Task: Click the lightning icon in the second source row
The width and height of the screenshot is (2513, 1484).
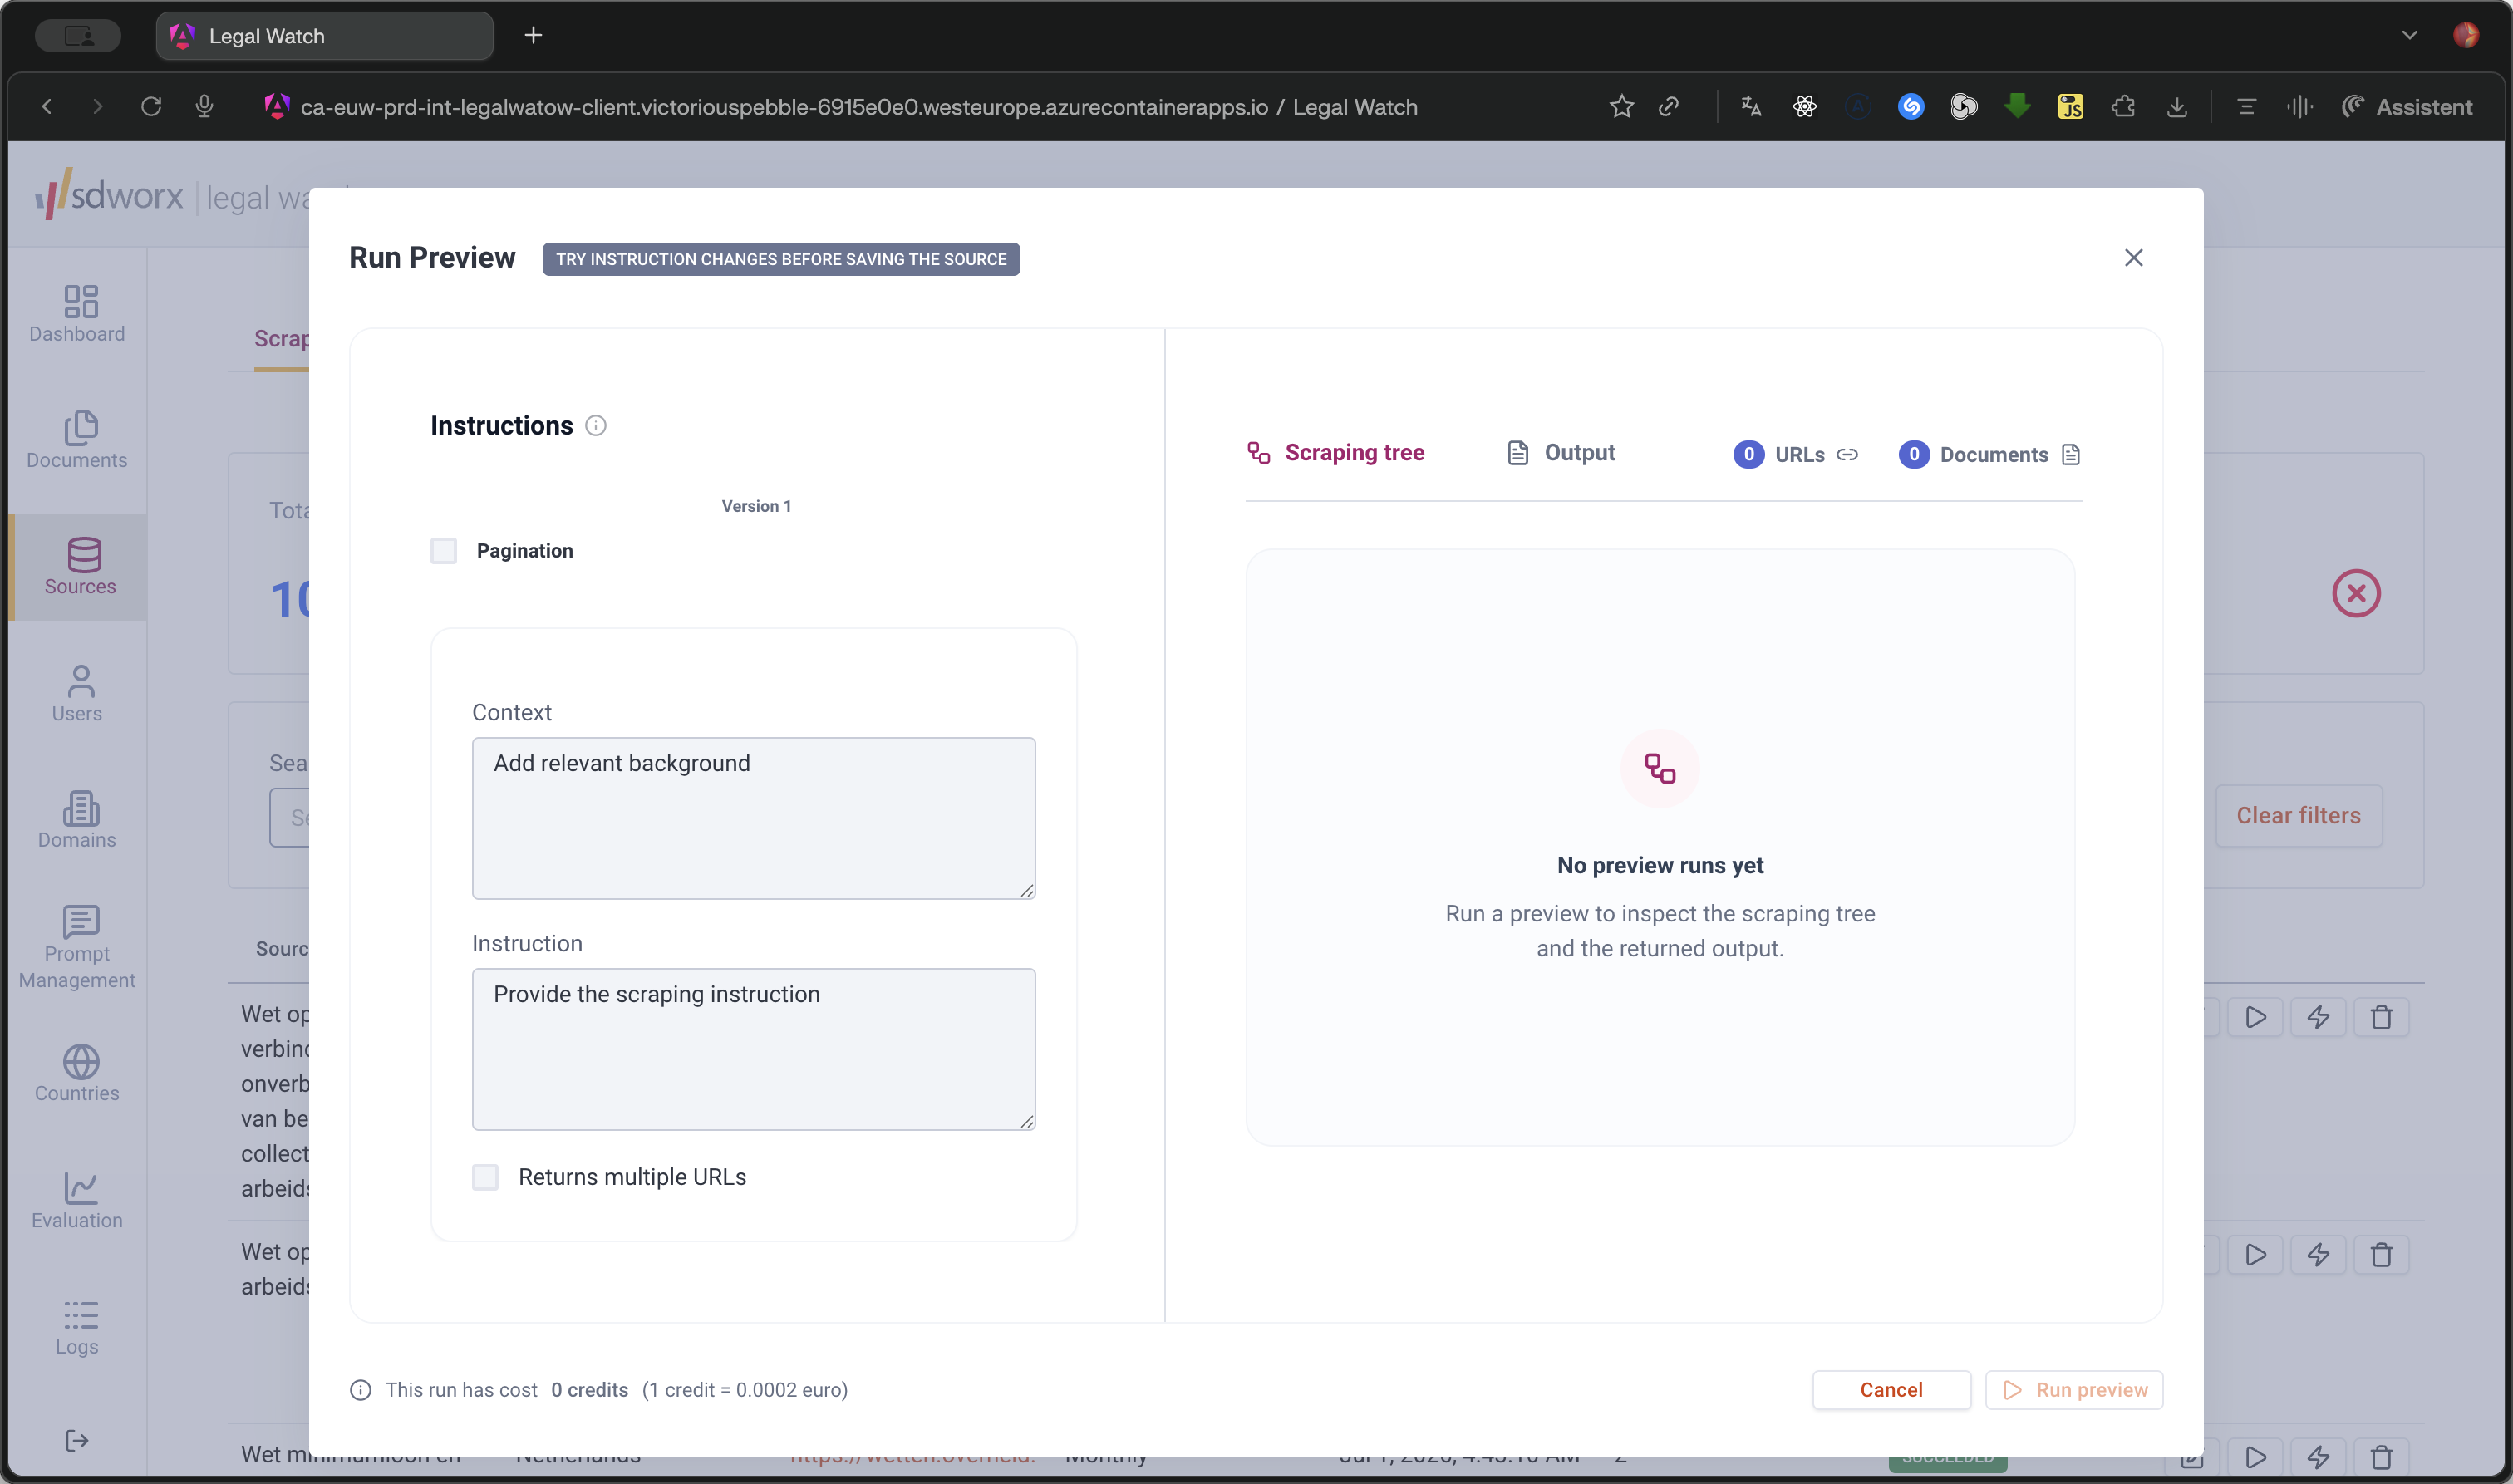Action: pyautogui.click(x=2318, y=1255)
